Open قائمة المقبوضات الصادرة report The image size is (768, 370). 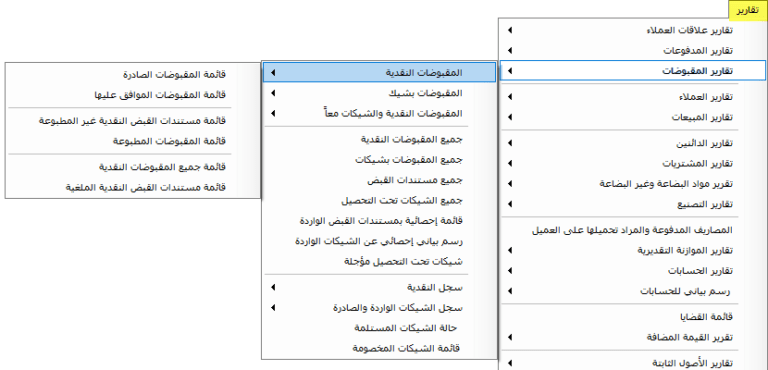point(133,74)
